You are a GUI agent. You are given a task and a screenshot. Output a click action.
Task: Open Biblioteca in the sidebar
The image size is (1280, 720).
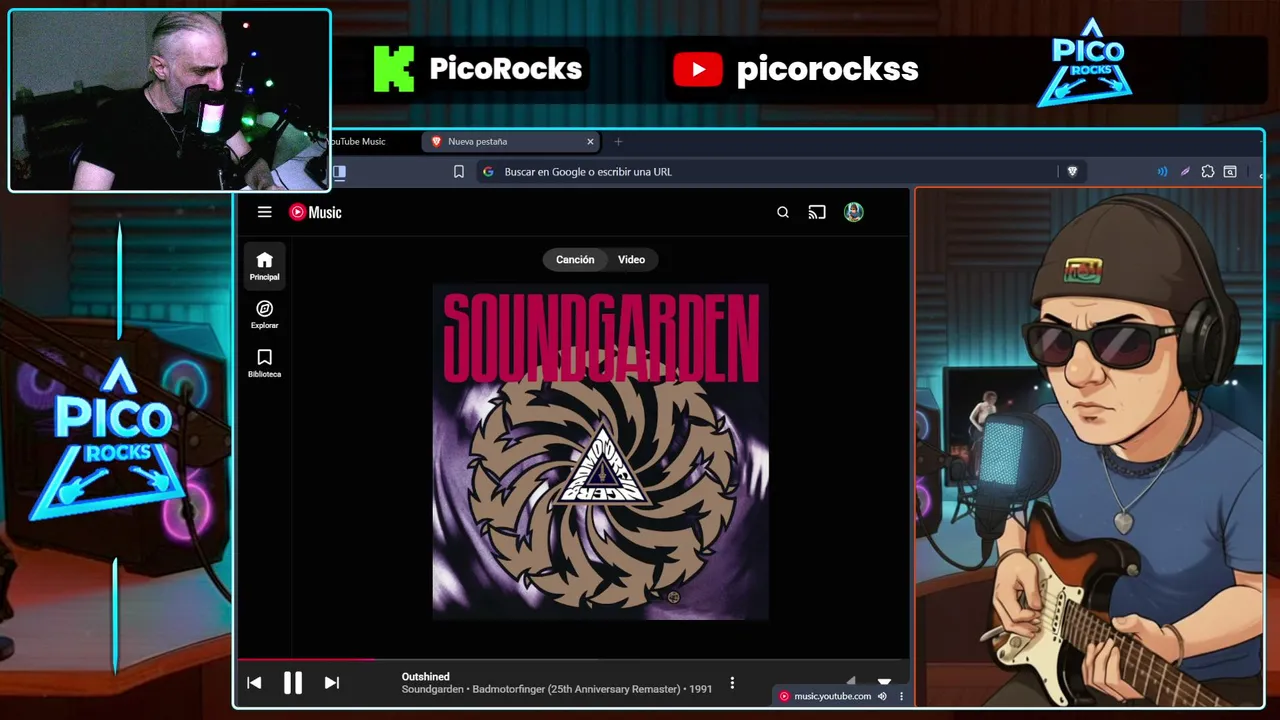coord(264,363)
